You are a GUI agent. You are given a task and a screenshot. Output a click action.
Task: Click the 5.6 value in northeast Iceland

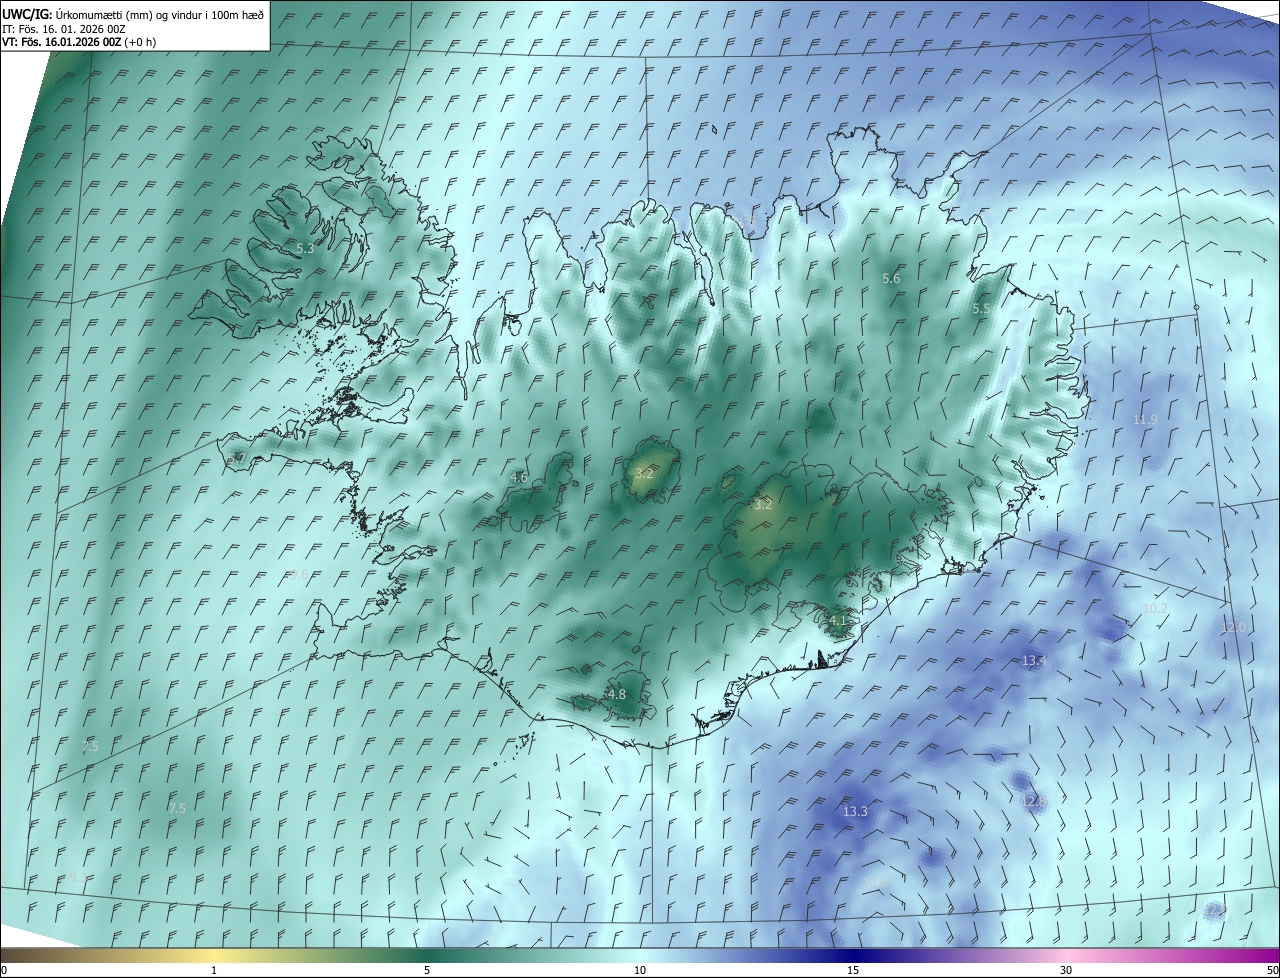tap(891, 279)
